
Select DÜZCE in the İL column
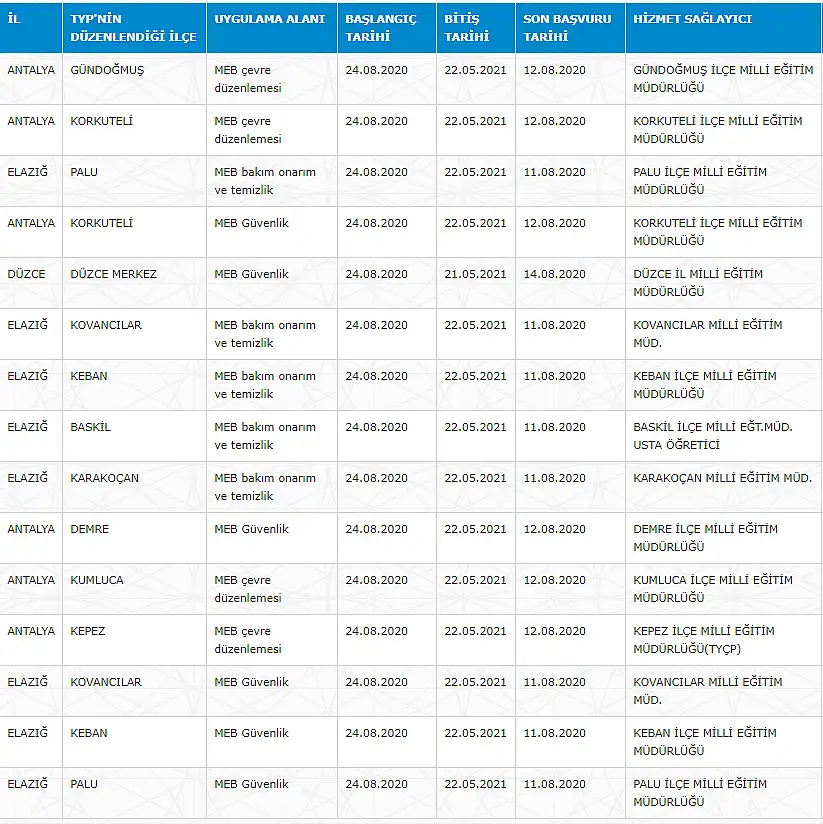(x=31, y=283)
